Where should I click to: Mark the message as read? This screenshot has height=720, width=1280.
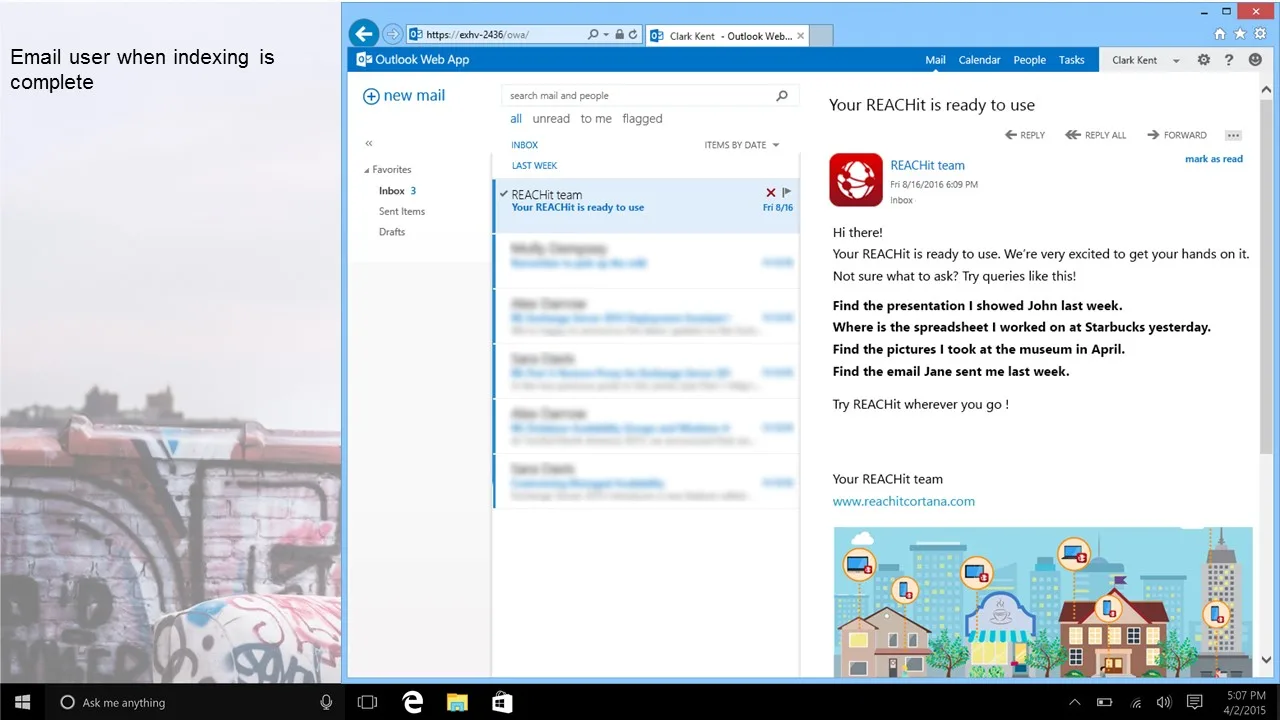tap(1214, 159)
